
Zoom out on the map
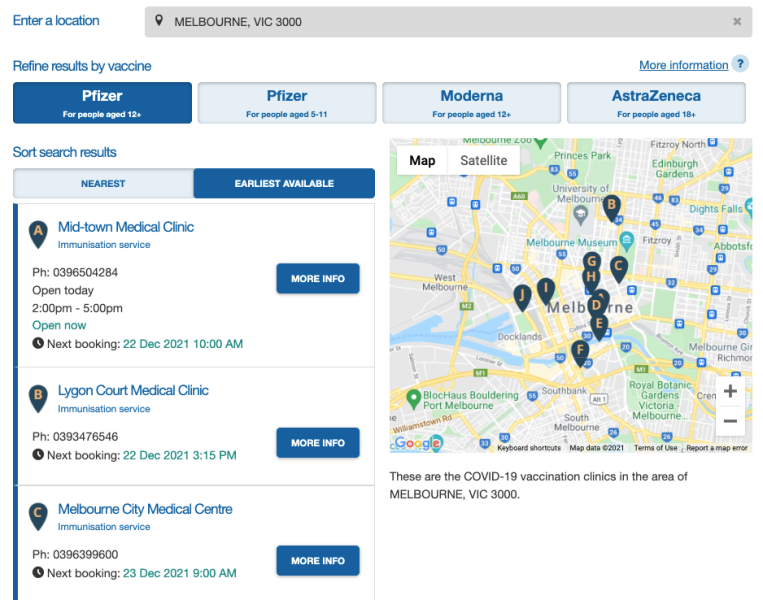coord(730,421)
